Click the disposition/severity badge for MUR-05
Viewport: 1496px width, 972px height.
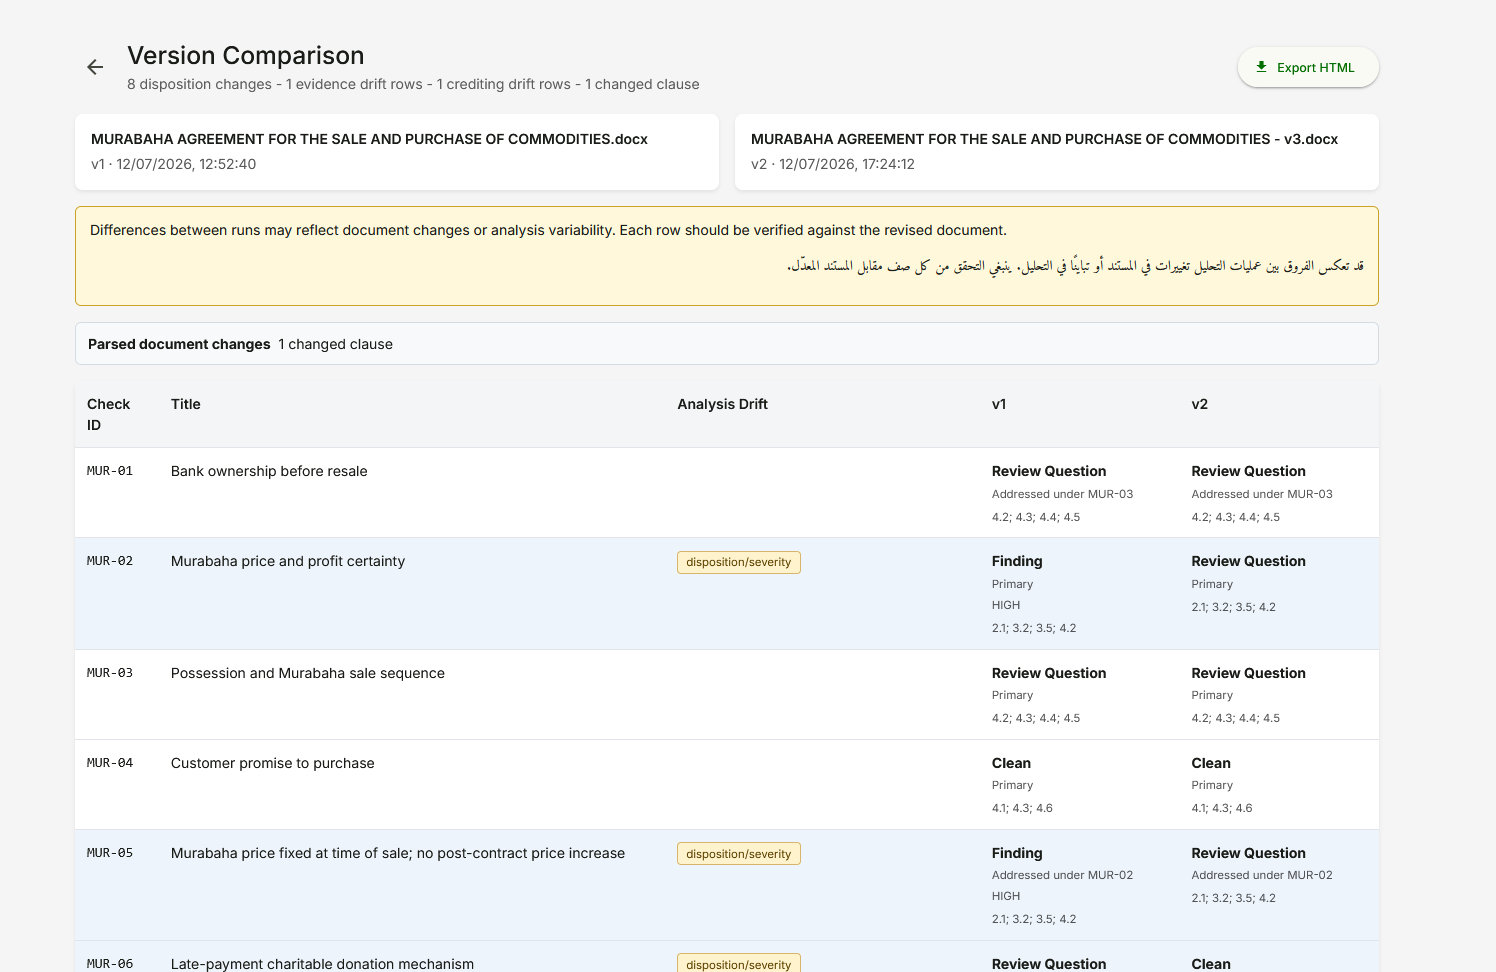point(738,854)
